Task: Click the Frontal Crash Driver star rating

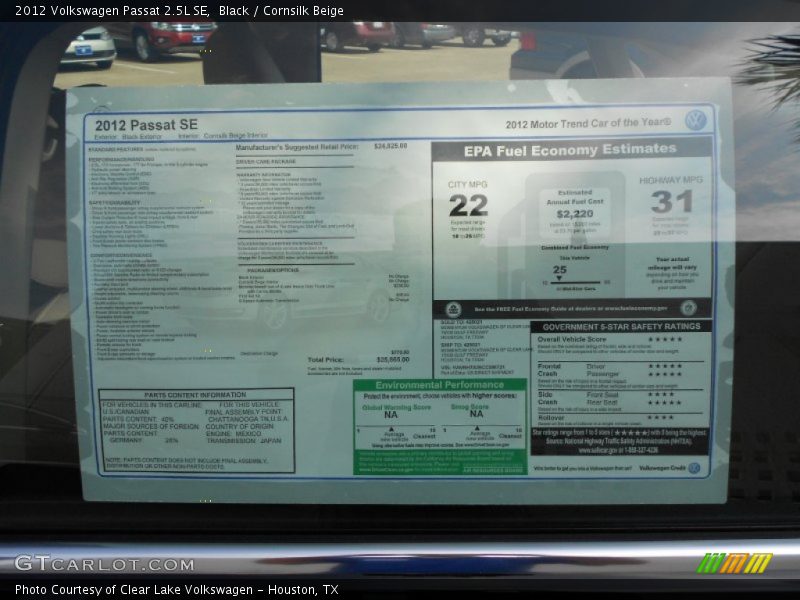Action: 664,366
